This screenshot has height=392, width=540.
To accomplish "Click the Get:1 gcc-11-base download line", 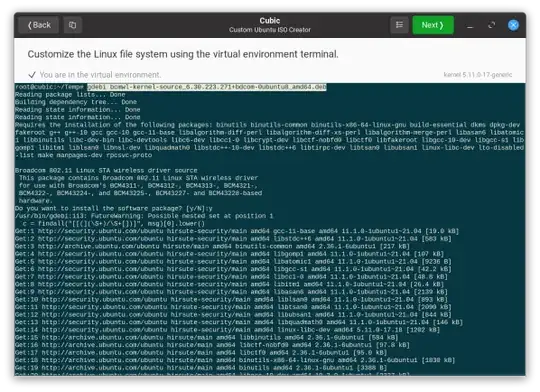I will coord(237,231).
